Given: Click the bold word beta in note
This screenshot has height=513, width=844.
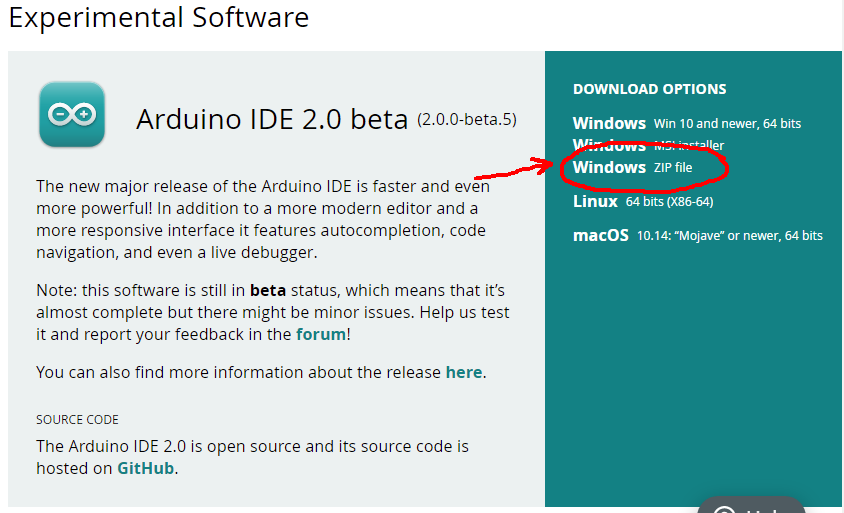Looking at the screenshot, I should 268,290.
